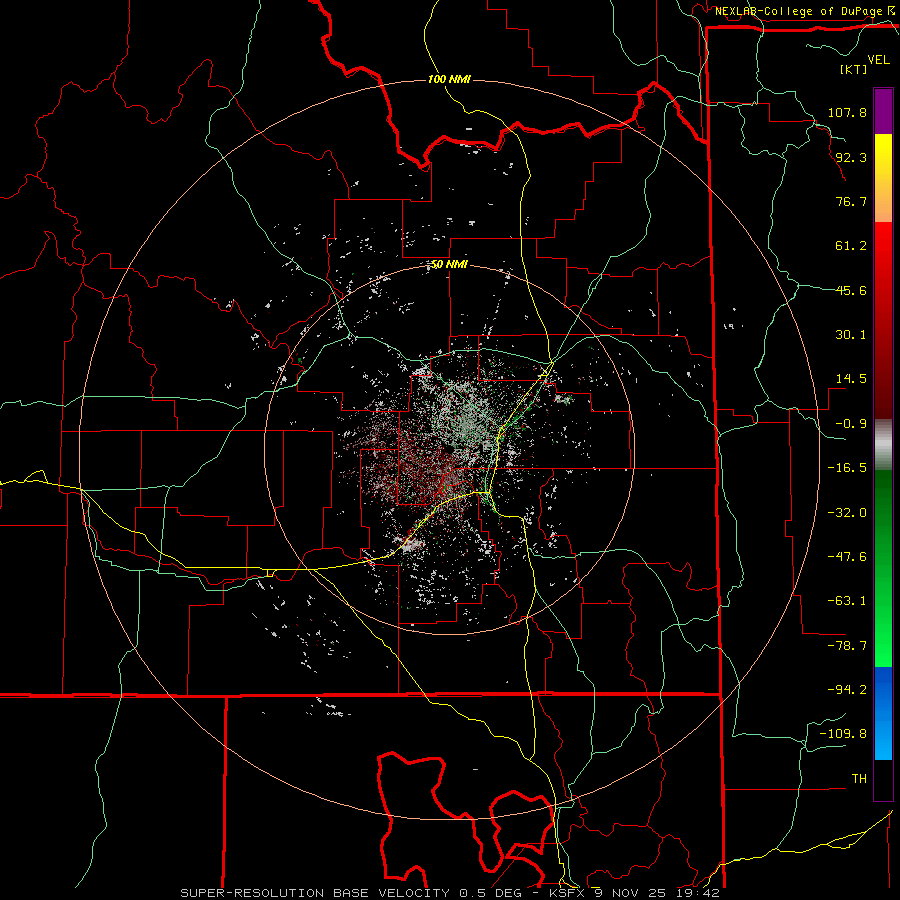The height and width of the screenshot is (900, 900).
Task: Click the VEL legend title
Action: pyautogui.click(x=879, y=60)
